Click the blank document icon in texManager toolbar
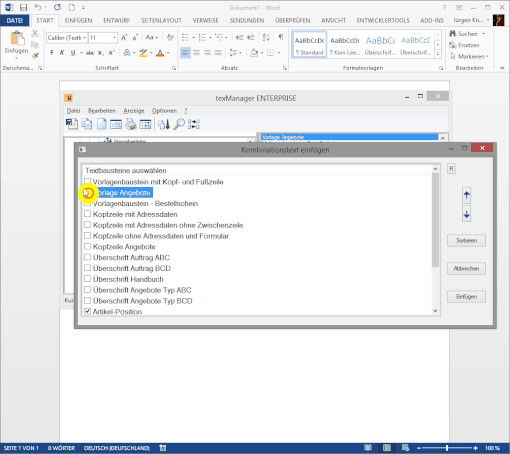 coord(102,124)
